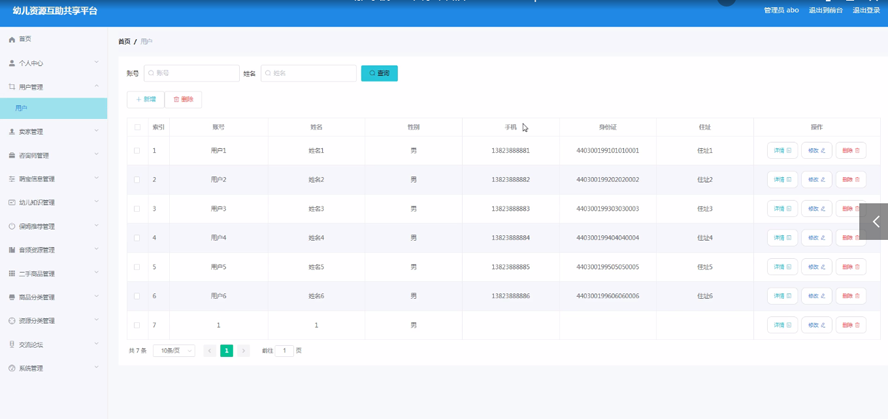Open the 10条/页 page size dropdown
This screenshot has width=888, height=419.
pyautogui.click(x=174, y=351)
